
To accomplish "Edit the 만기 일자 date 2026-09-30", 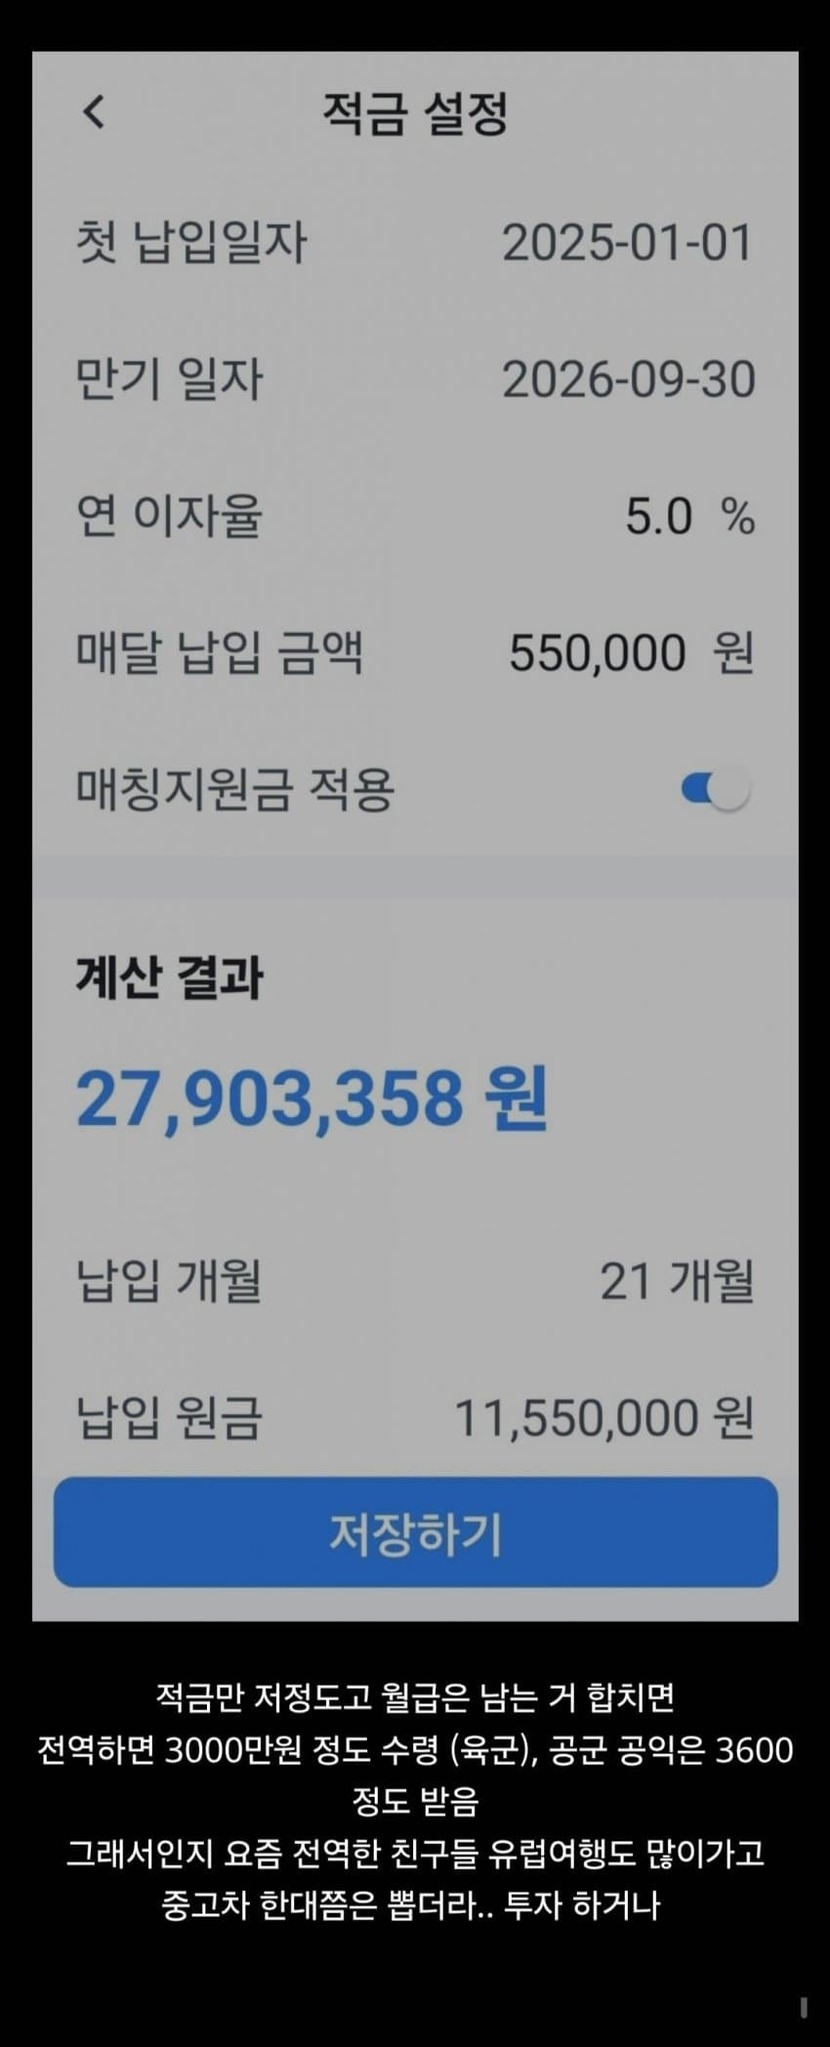I will pyautogui.click(x=629, y=380).
